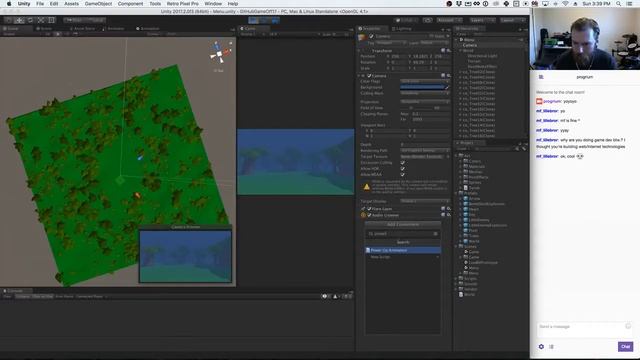Image resolution: width=640 pixels, height=360 pixels.
Task: Toggle the Camera object active checkbox
Action: [371, 36]
